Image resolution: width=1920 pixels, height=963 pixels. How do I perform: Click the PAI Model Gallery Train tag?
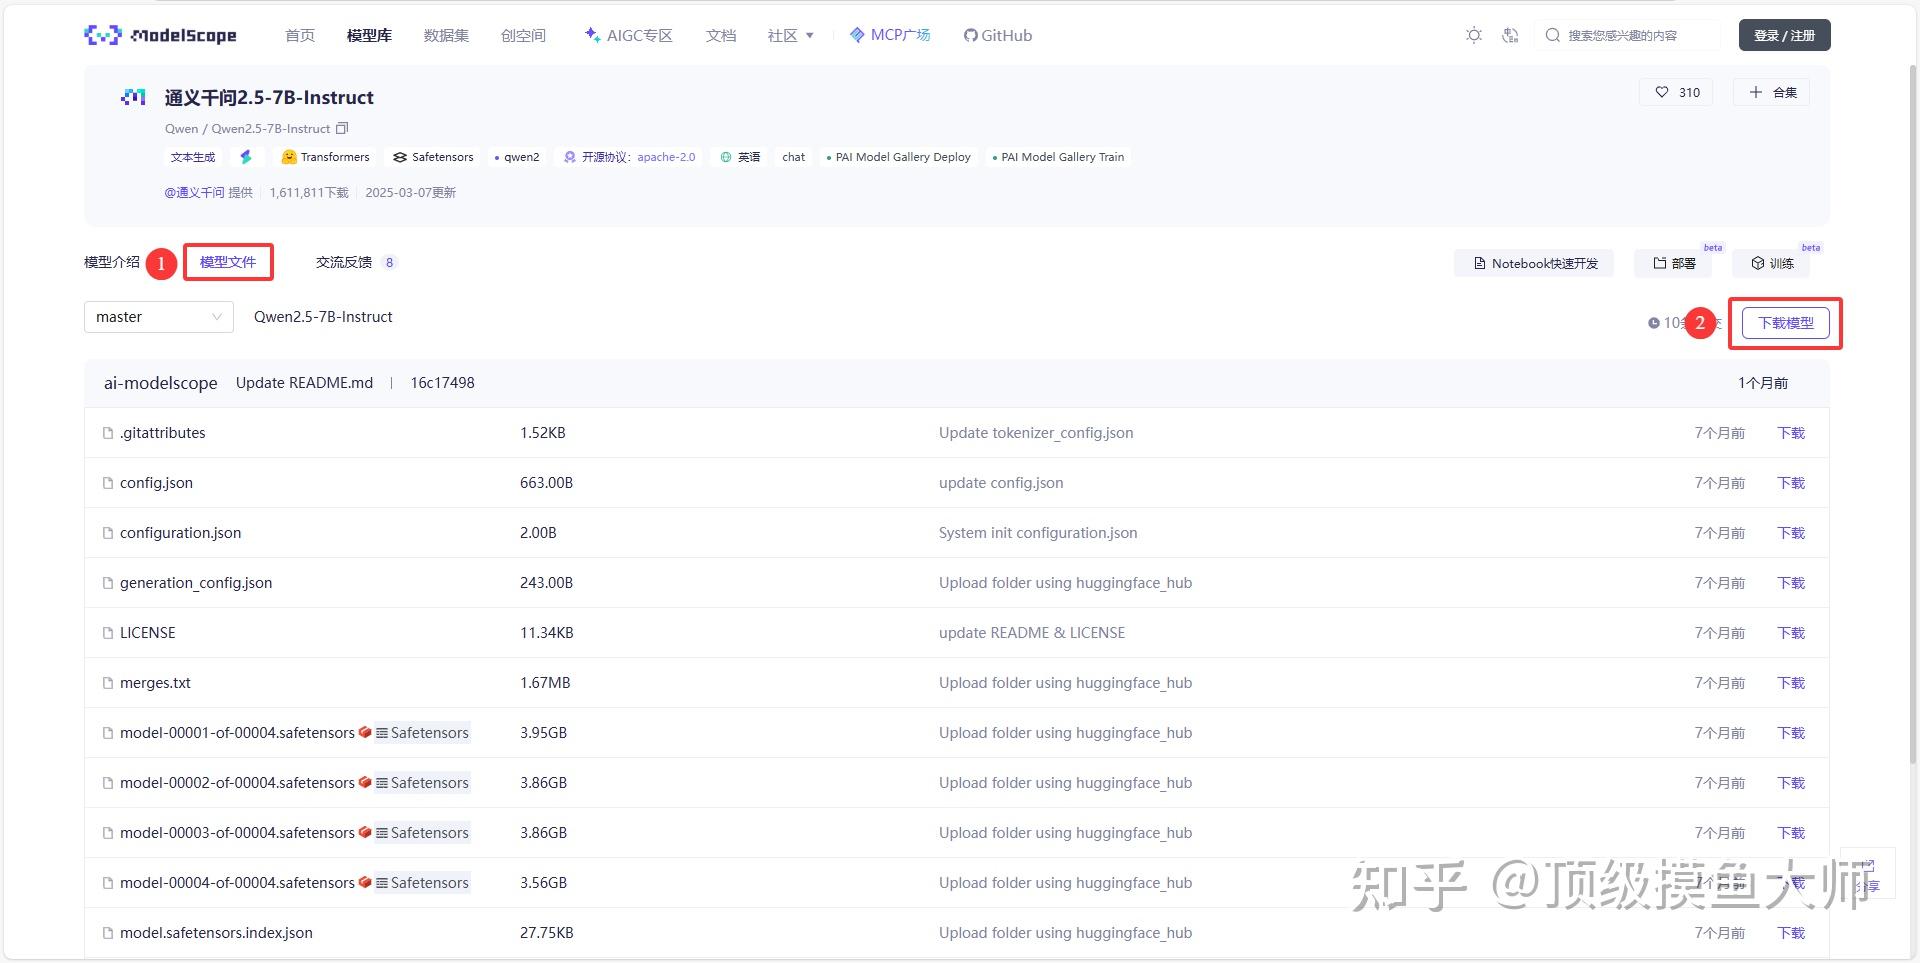pos(1058,157)
